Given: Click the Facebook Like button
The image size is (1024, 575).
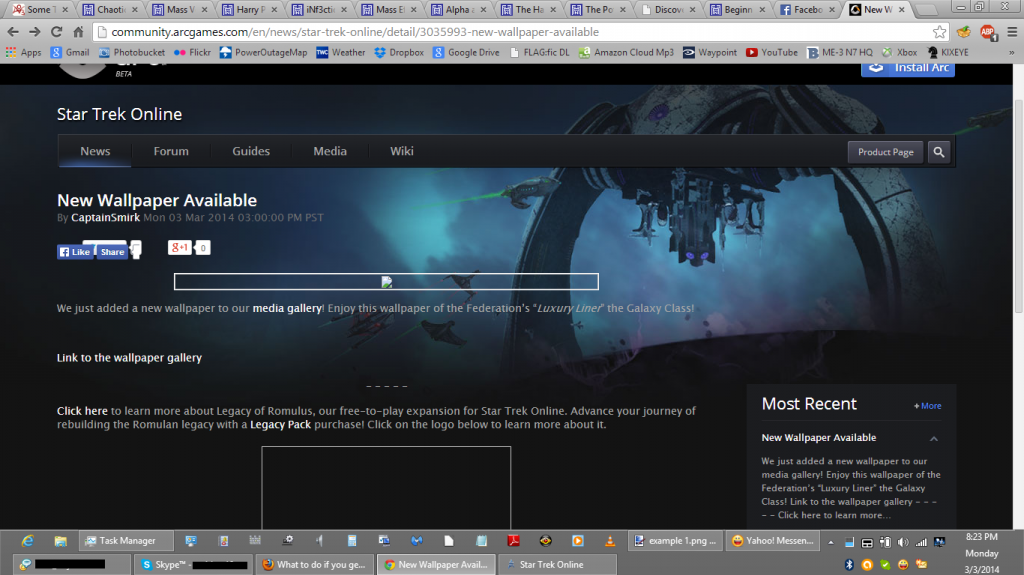Looking at the screenshot, I should (x=76, y=252).
